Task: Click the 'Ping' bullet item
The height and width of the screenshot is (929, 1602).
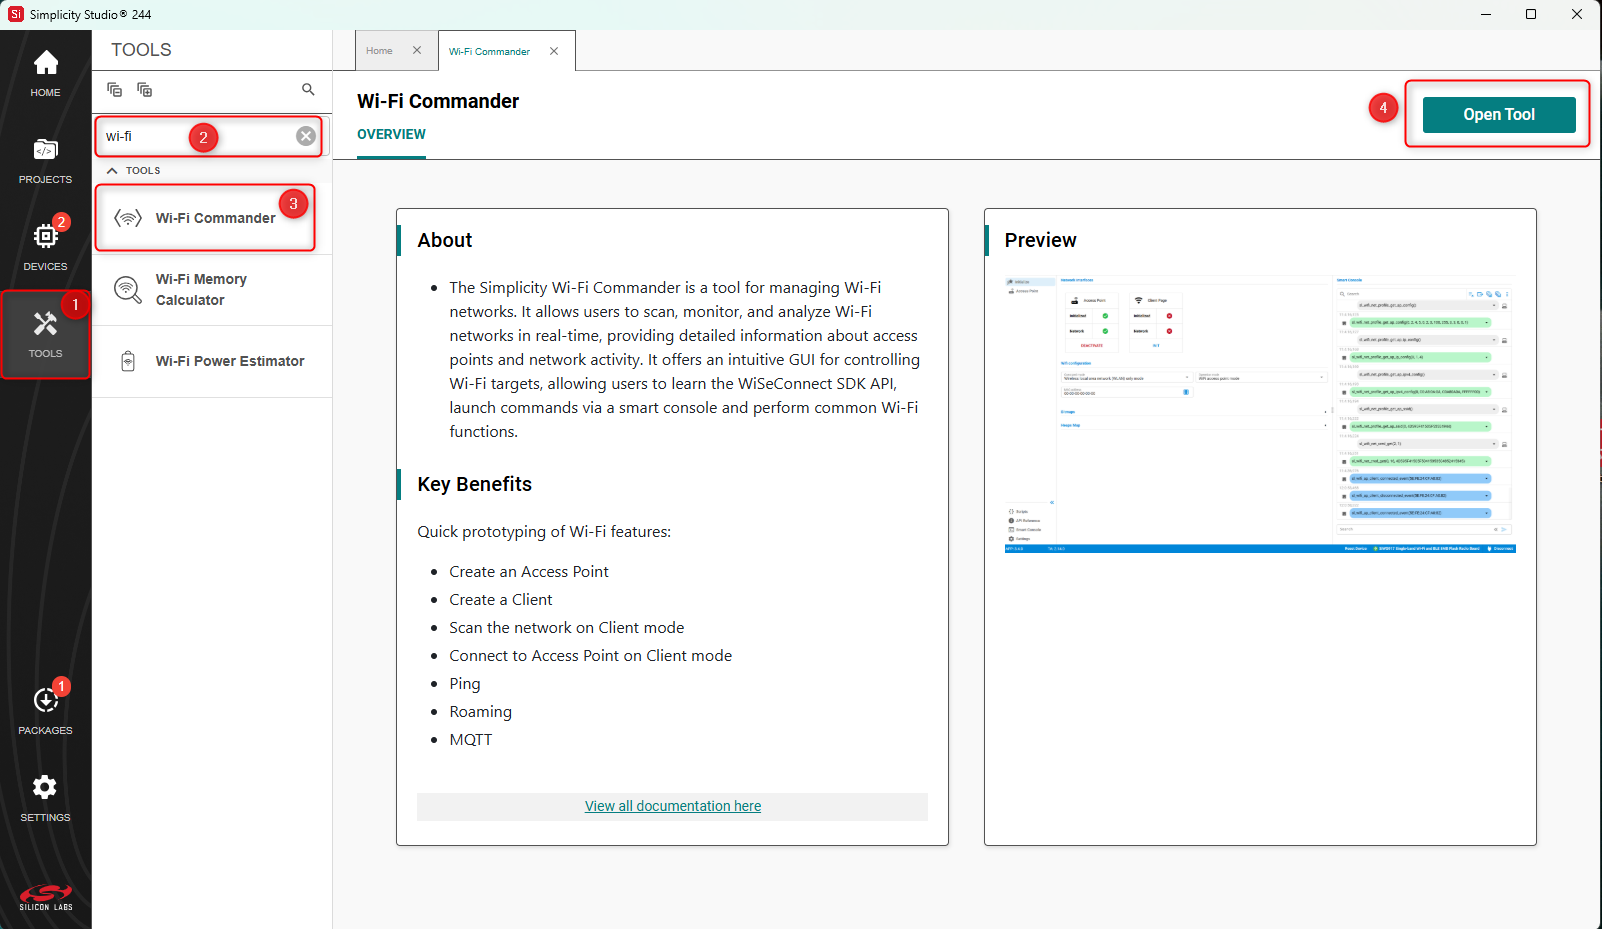Action: point(465,684)
